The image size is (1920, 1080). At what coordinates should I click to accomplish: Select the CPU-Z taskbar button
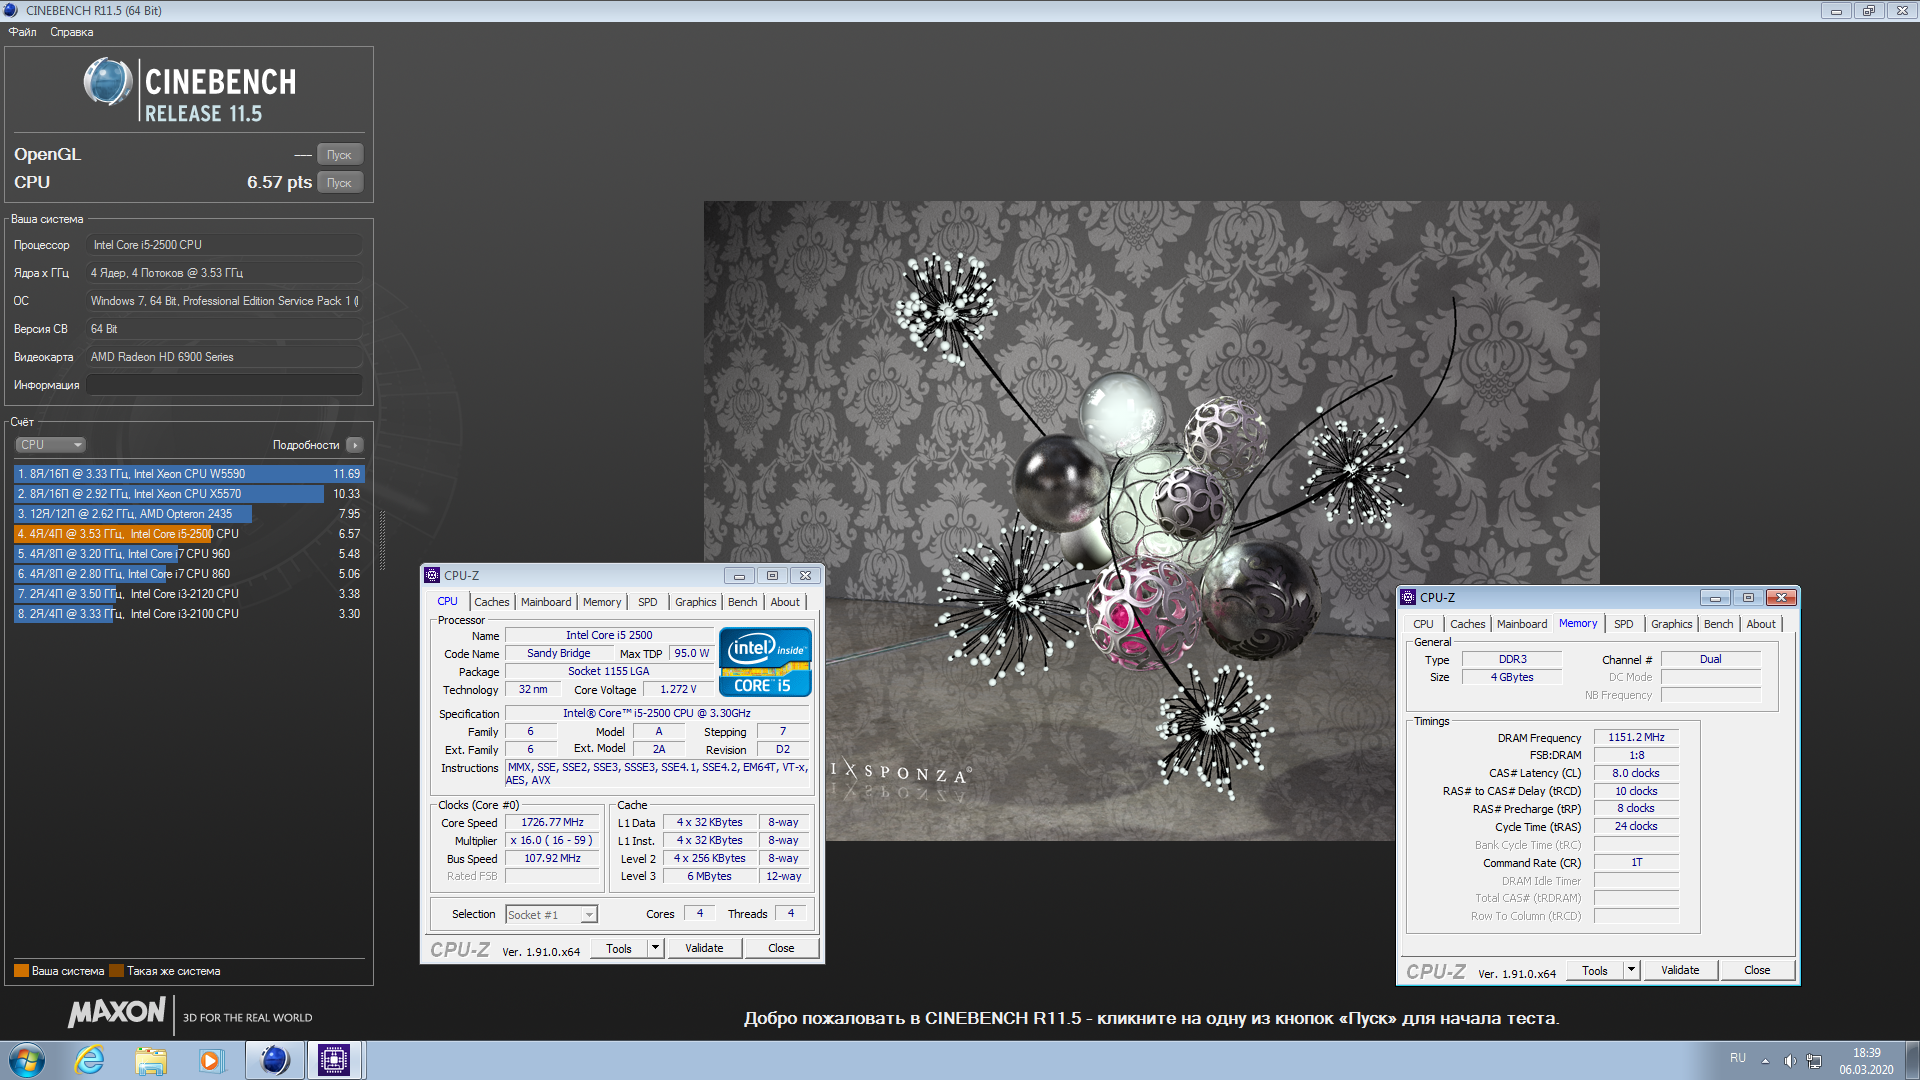click(x=334, y=1060)
